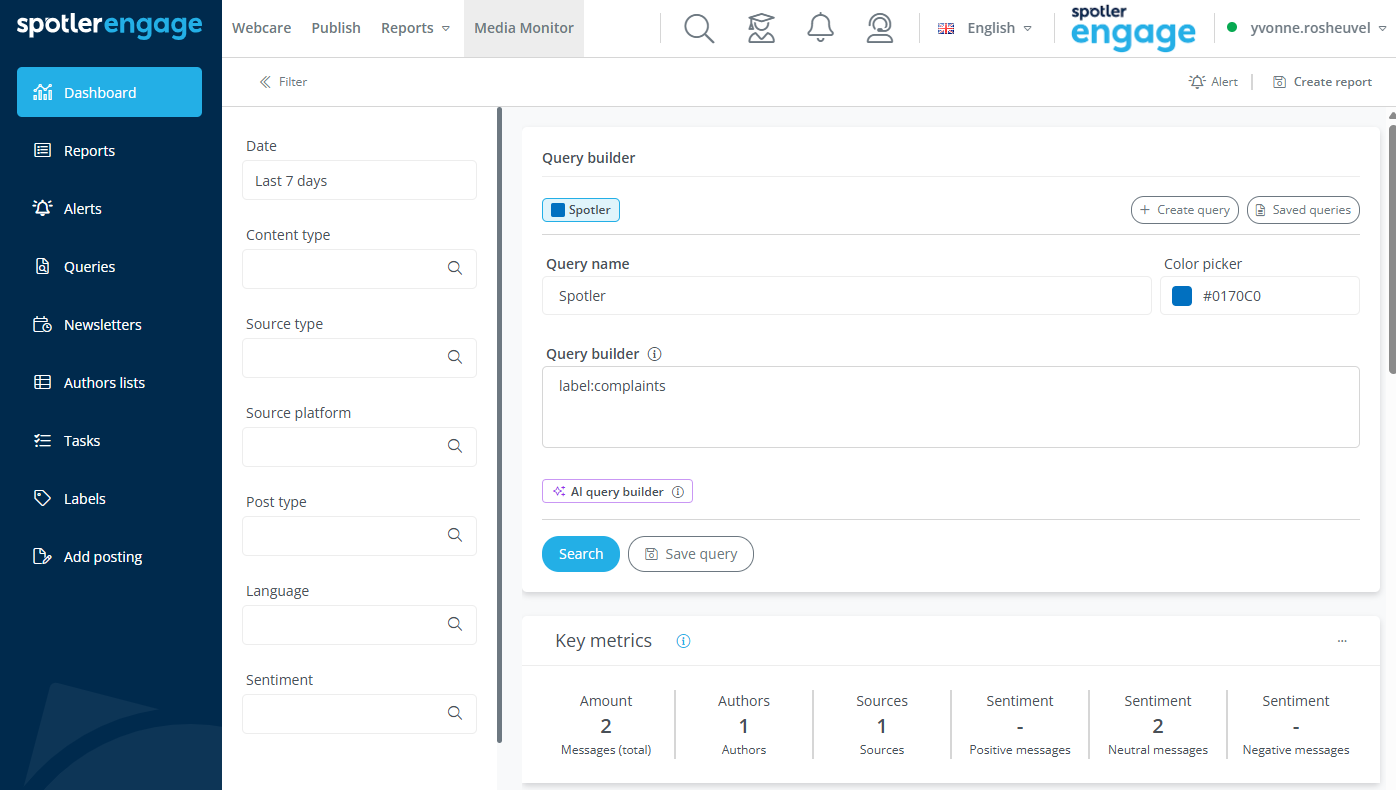Open the Key metrics three-dot menu
This screenshot has width=1396, height=790.
[1342, 641]
